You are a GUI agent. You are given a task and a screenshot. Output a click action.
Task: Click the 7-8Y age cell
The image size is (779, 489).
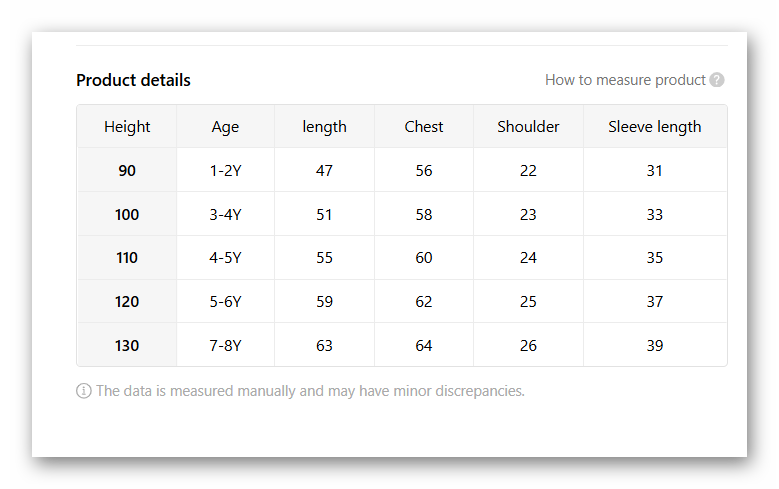tap(225, 346)
